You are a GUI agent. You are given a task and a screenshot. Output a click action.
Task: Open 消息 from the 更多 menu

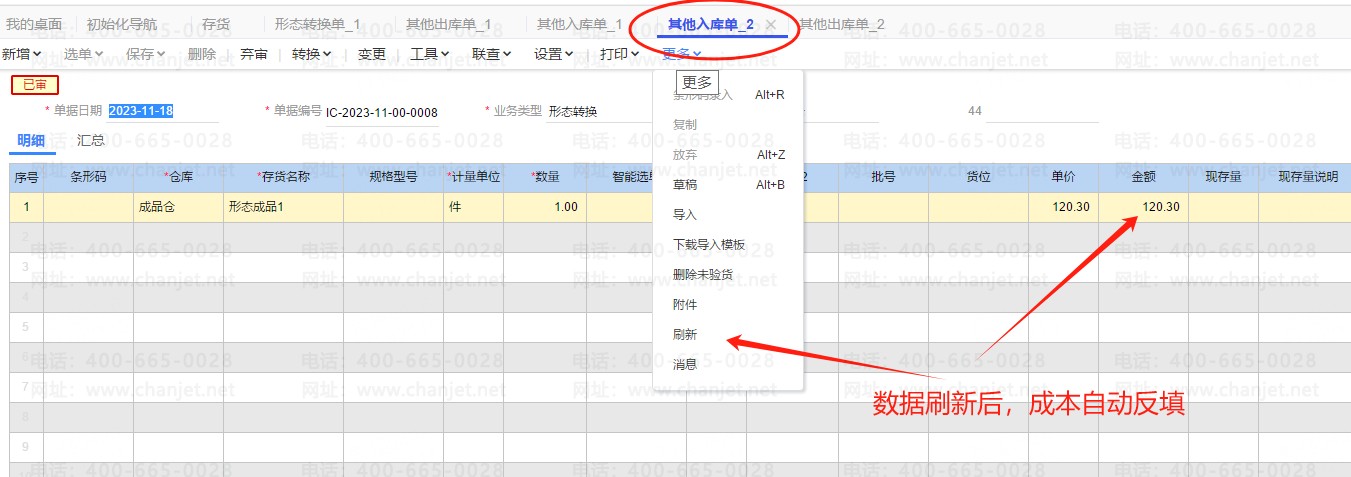(728, 365)
